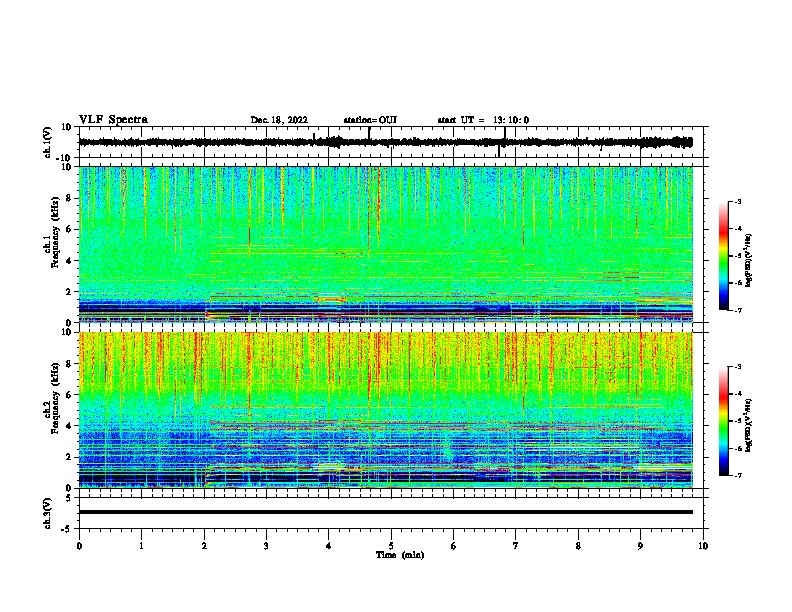
Task: Click the time axis tick label "10"
Action: coord(703,546)
